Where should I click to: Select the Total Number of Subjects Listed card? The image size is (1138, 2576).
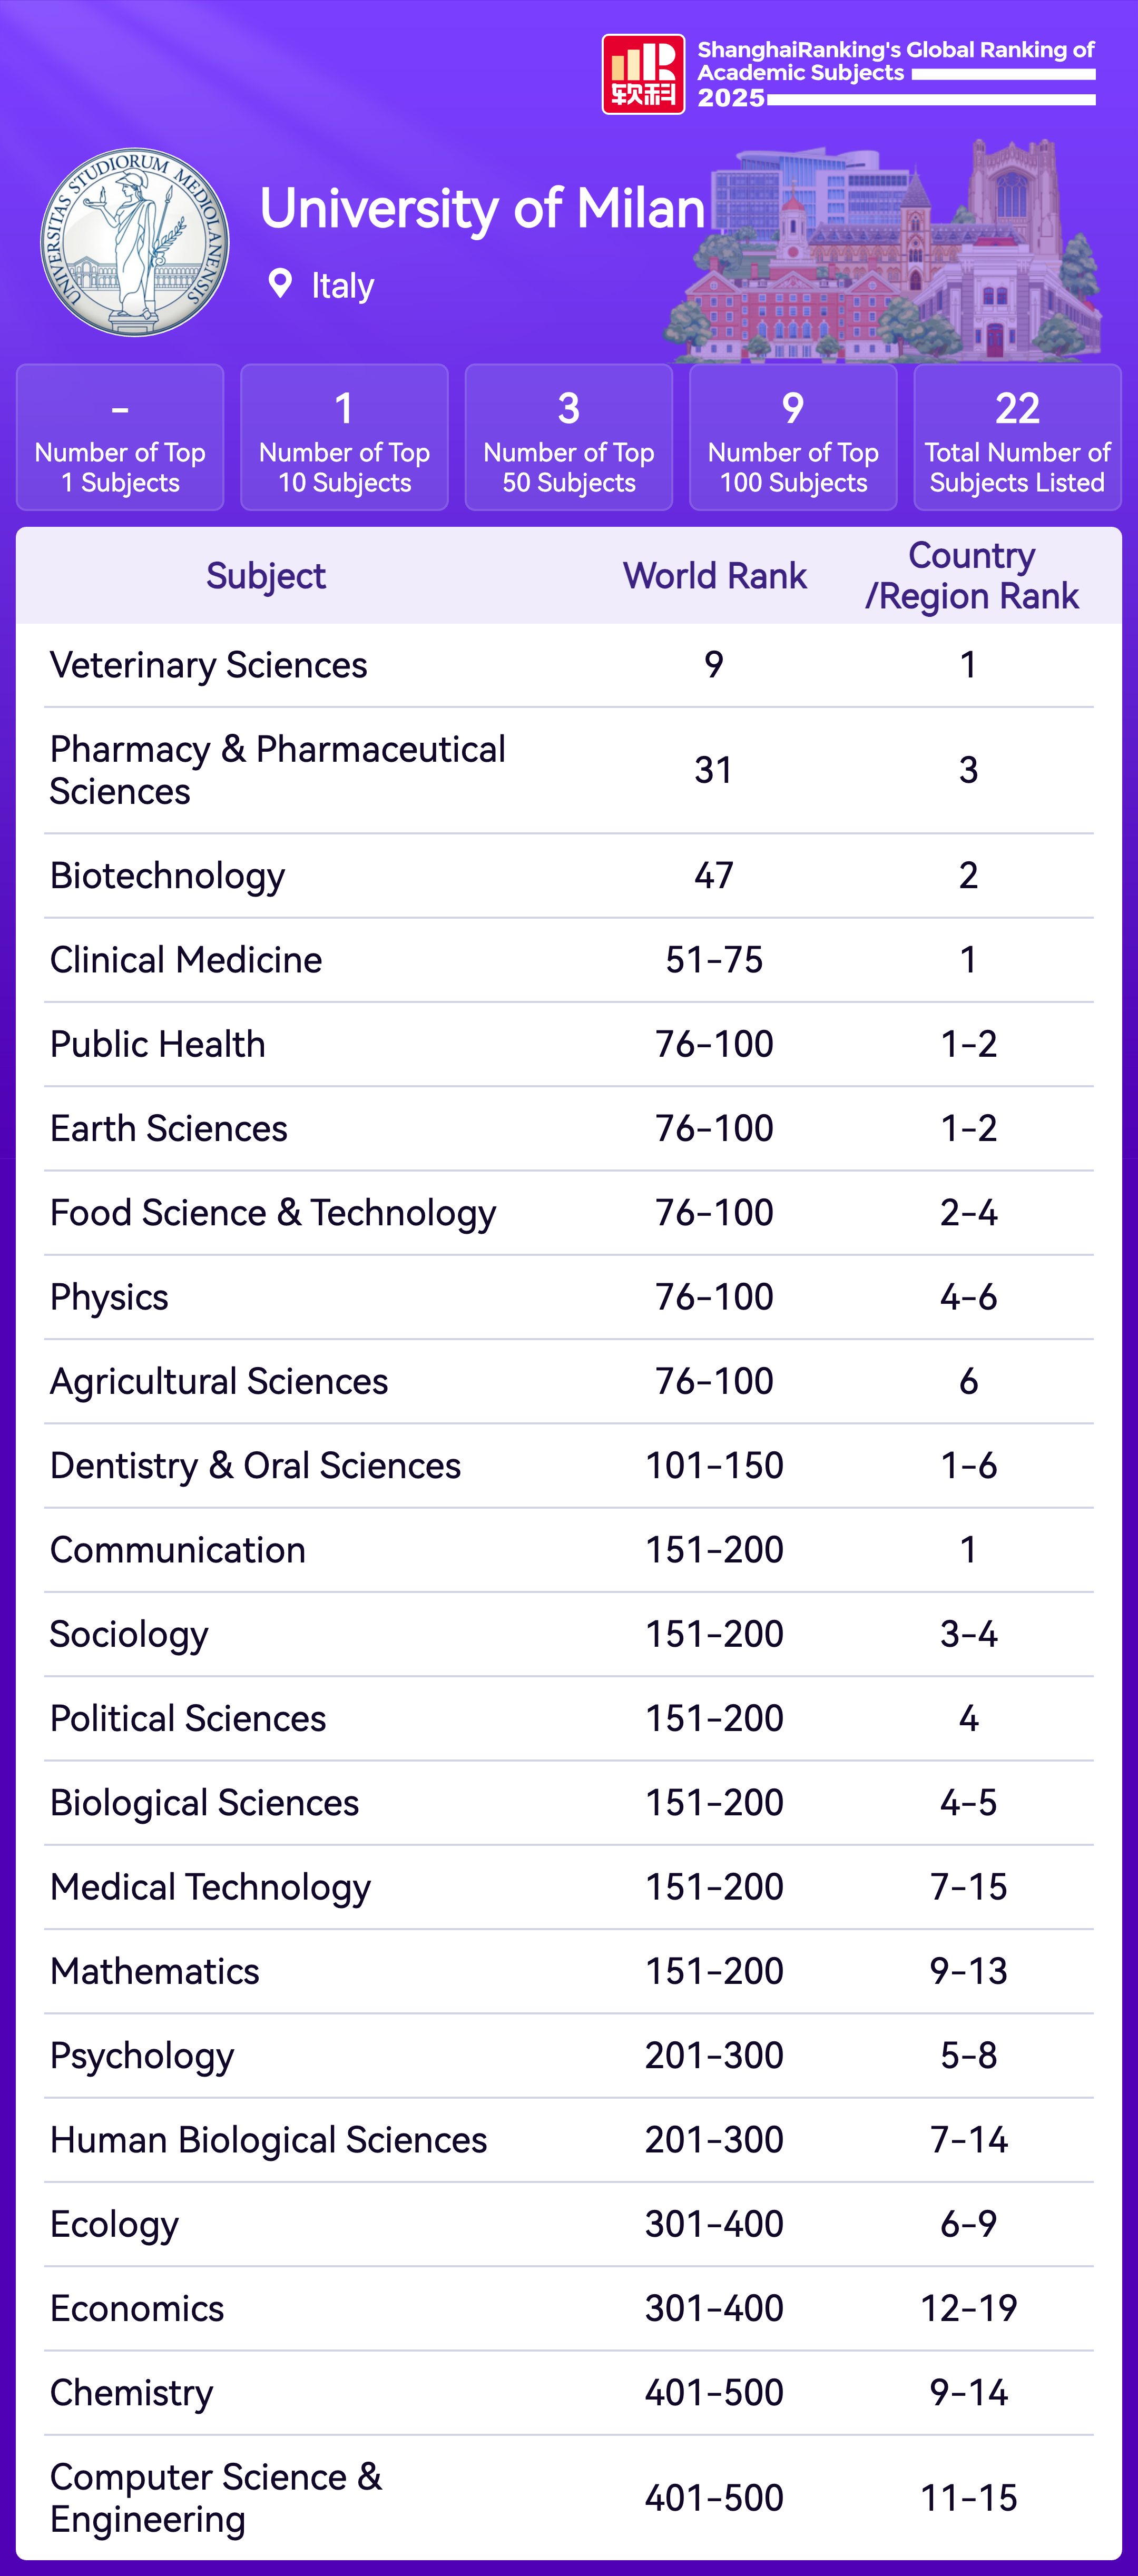(1017, 437)
